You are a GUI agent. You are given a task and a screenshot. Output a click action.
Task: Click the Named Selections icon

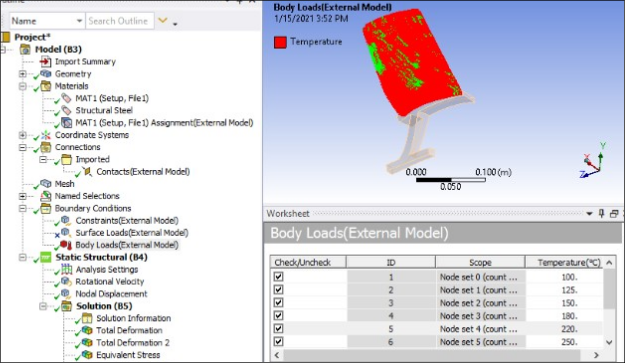[45, 196]
